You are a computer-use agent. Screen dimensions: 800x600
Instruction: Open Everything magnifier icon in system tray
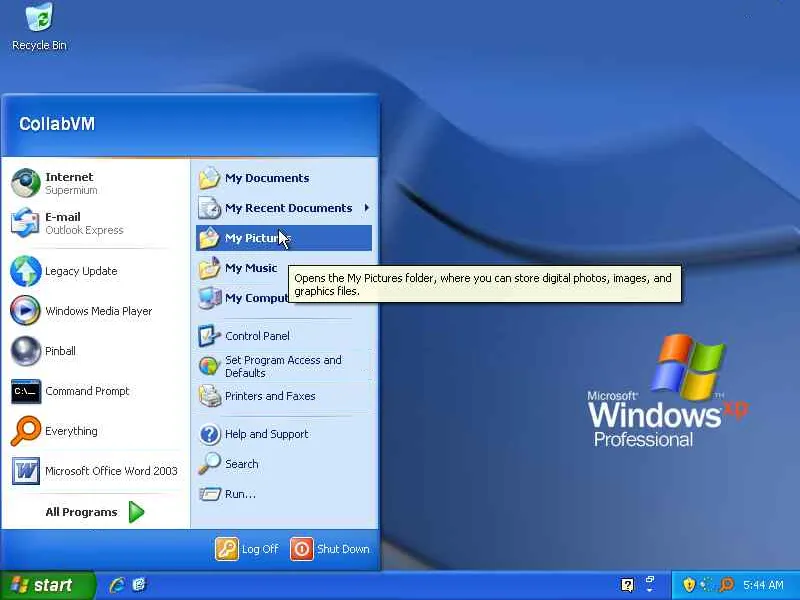[x=727, y=585]
